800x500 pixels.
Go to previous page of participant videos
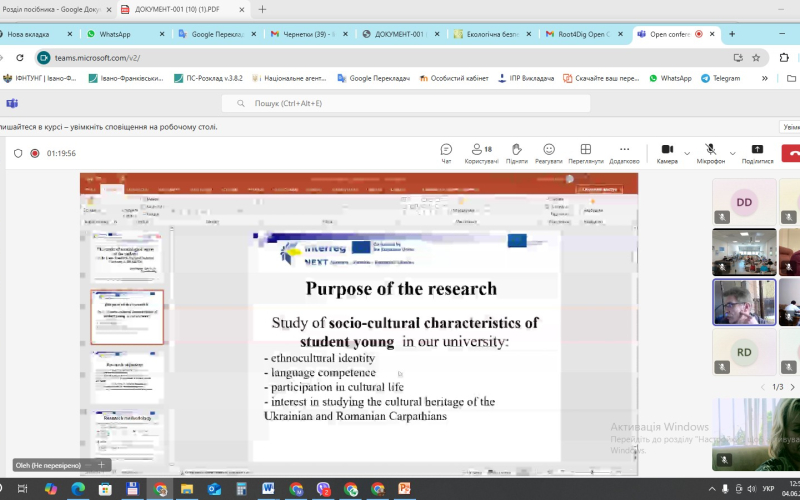[763, 387]
